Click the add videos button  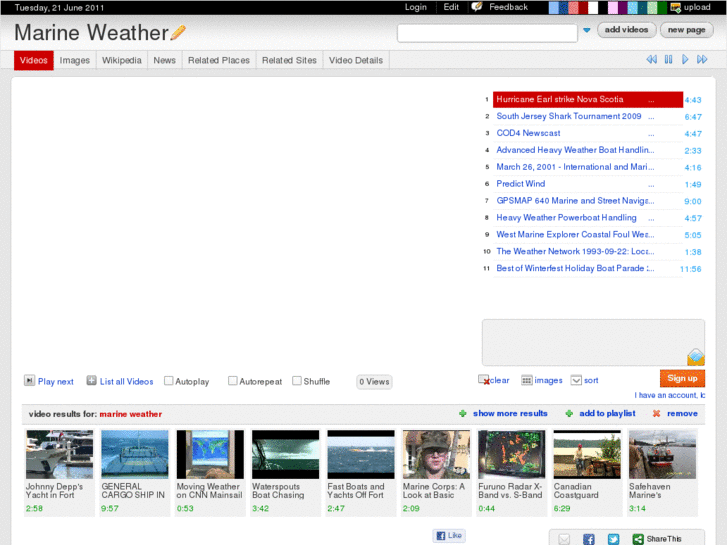point(626,30)
